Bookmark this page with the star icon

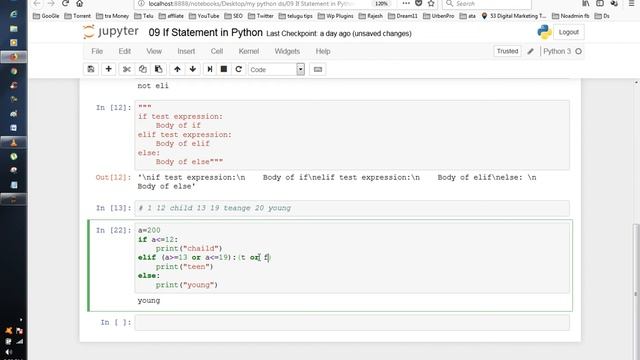[x=431, y=3]
